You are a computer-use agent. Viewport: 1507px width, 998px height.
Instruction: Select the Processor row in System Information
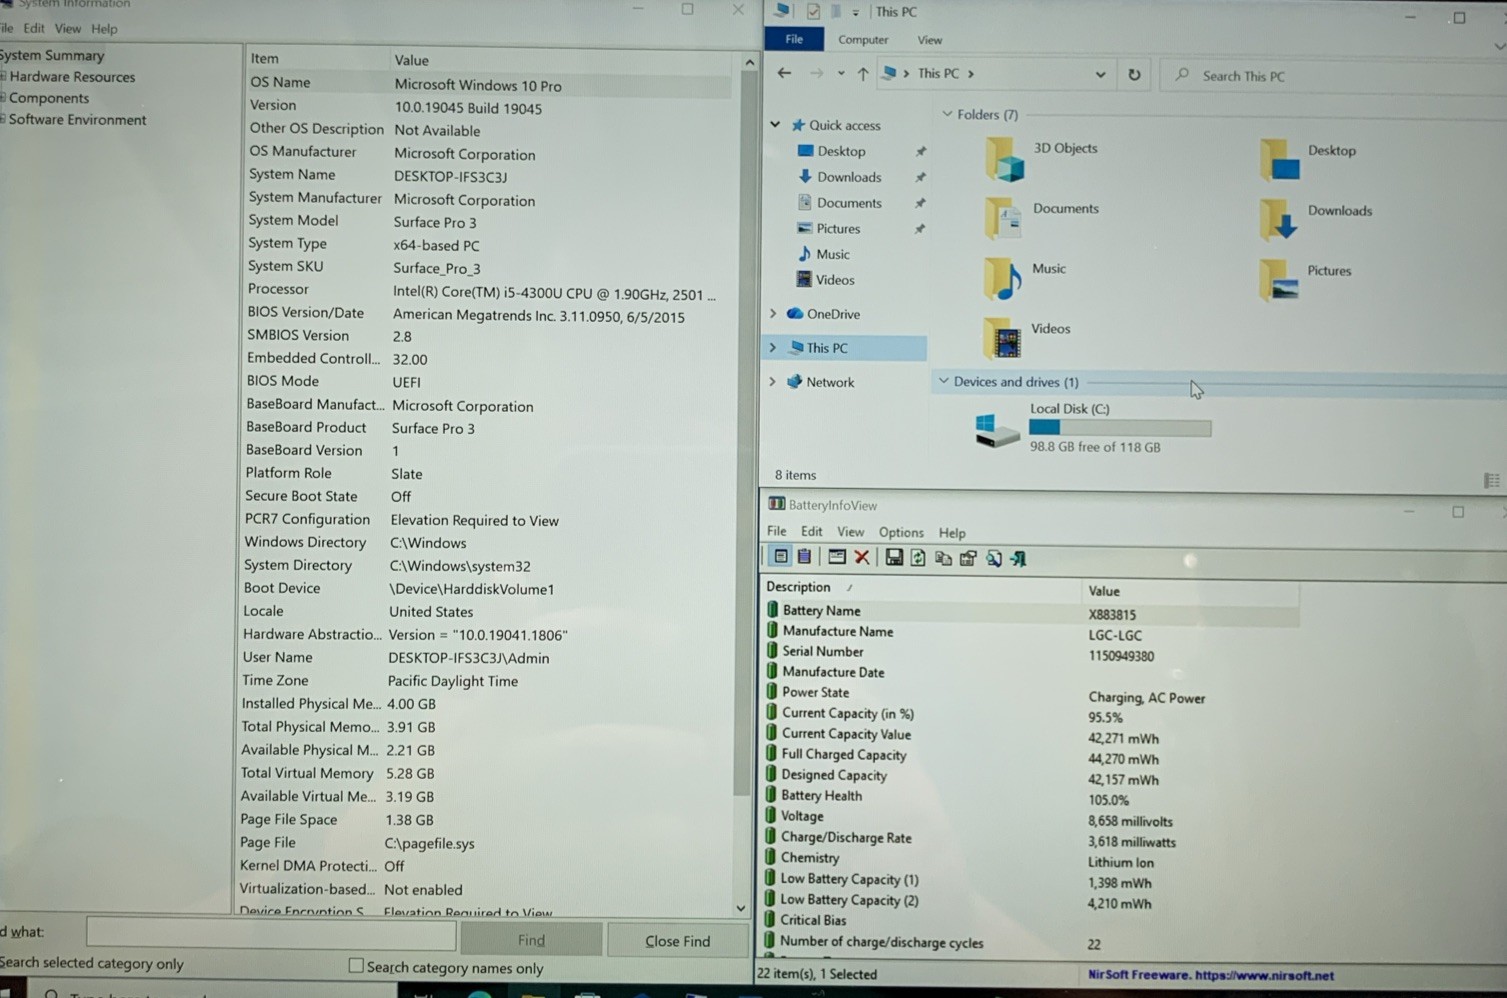click(x=490, y=291)
